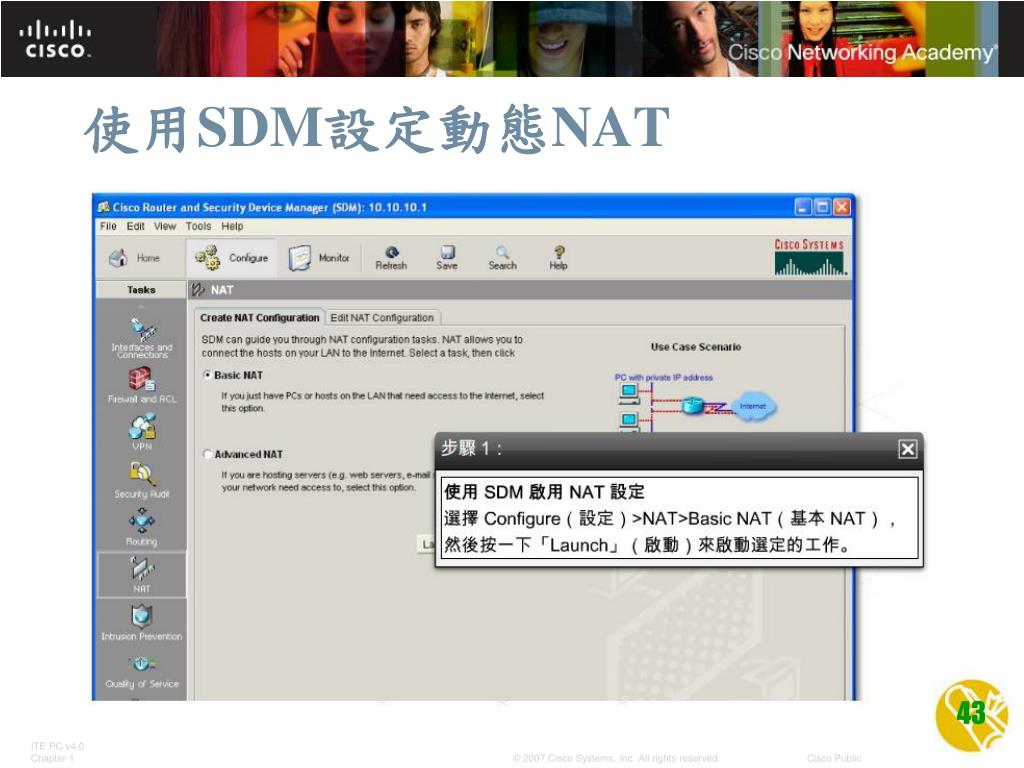Open the Help menu

232,227
